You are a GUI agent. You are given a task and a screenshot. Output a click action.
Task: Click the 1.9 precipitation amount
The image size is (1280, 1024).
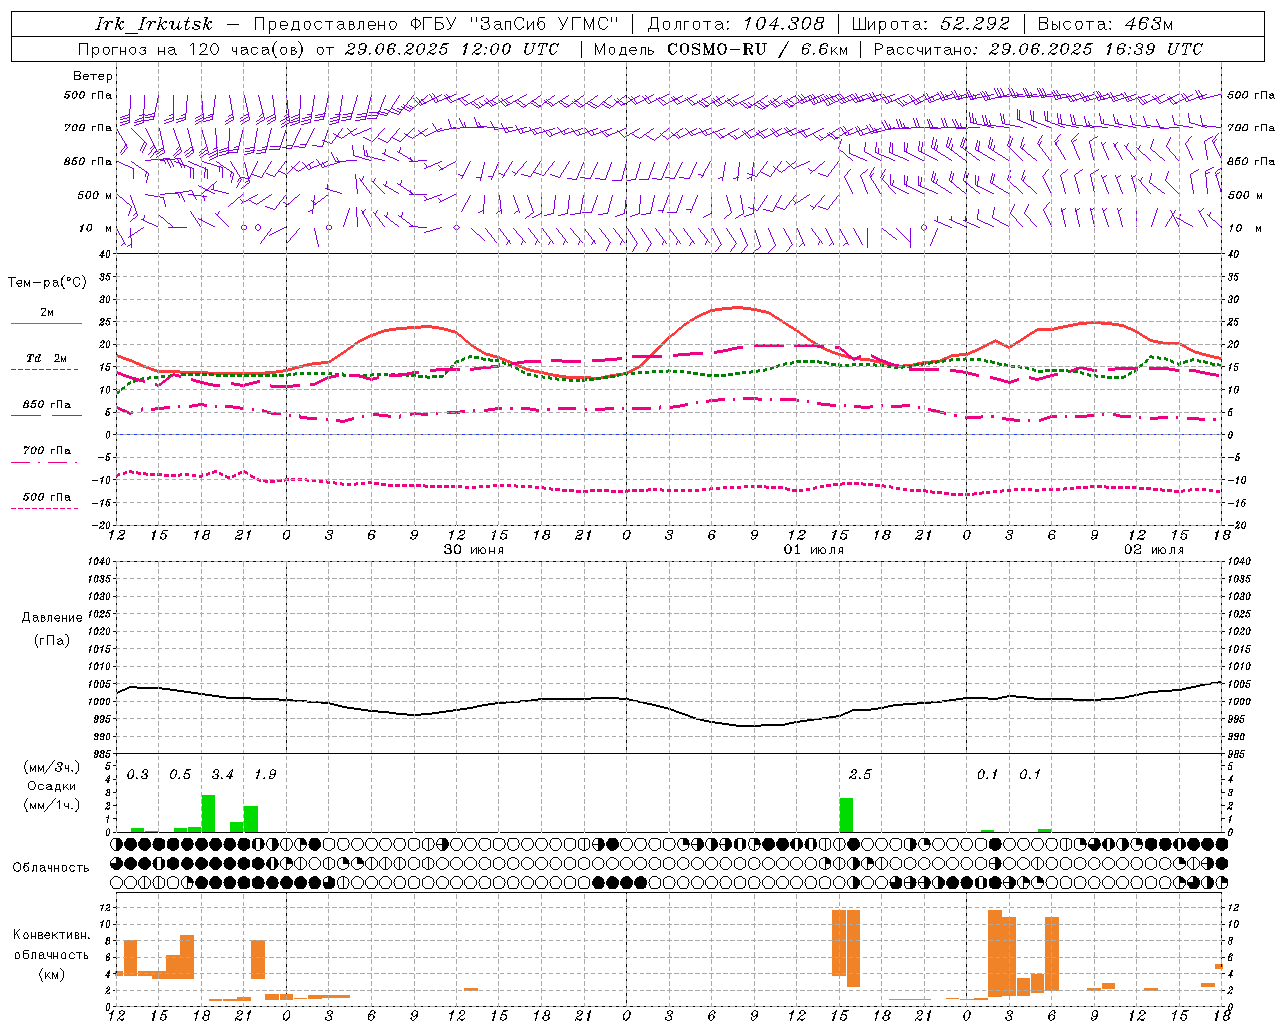(x=265, y=775)
